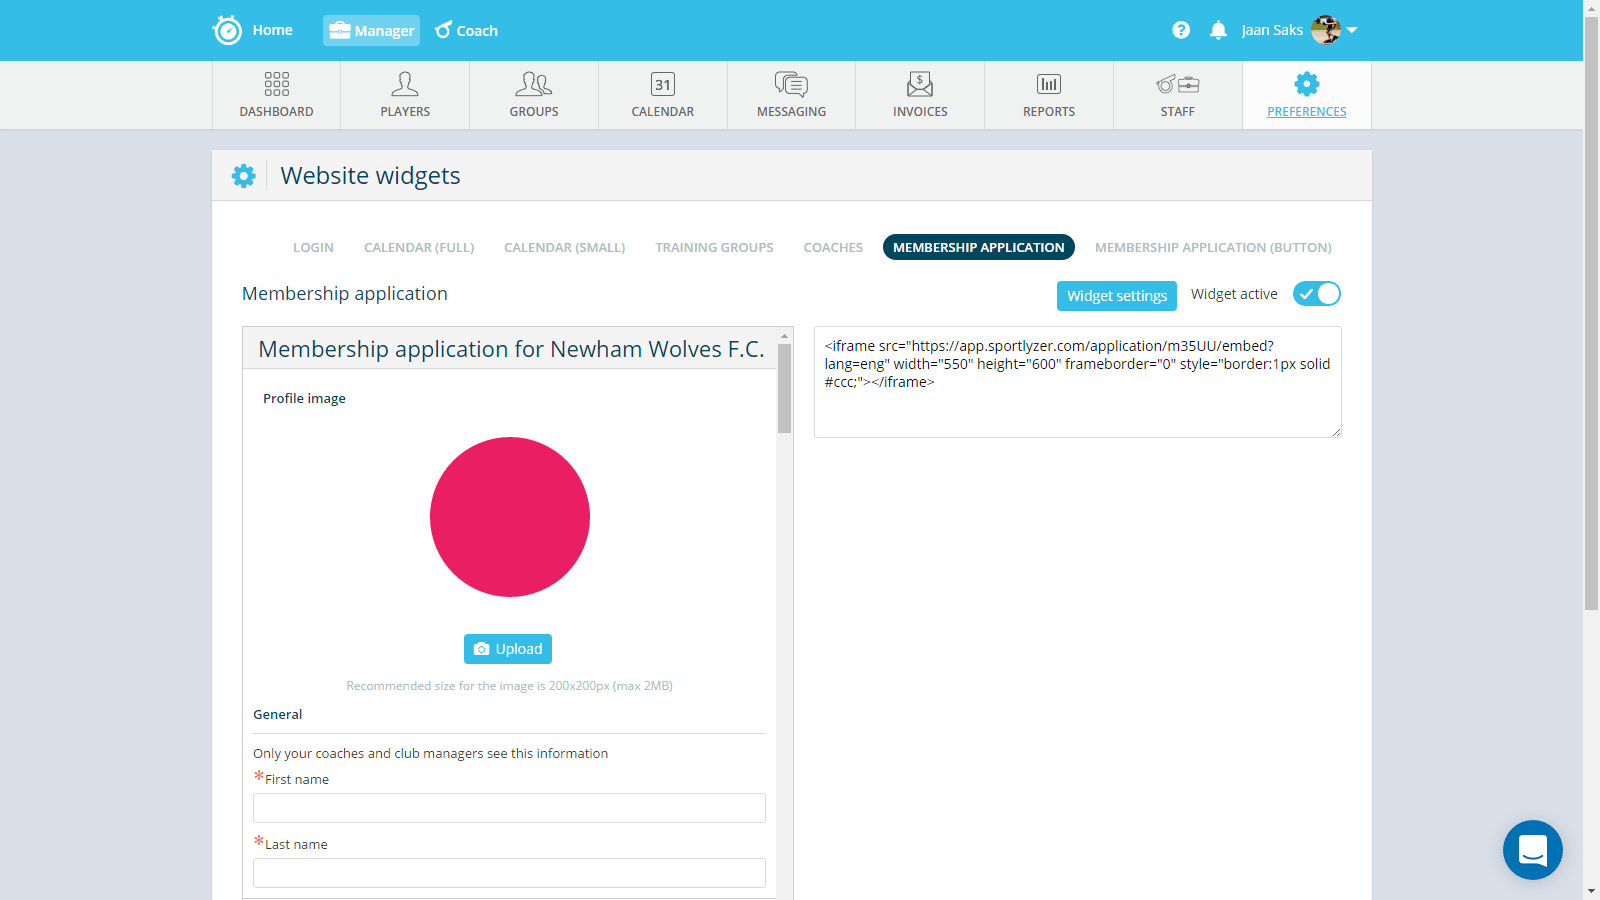Image resolution: width=1600 pixels, height=900 pixels.
Task: Go to Groups via its icon
Action: point(534,84)
